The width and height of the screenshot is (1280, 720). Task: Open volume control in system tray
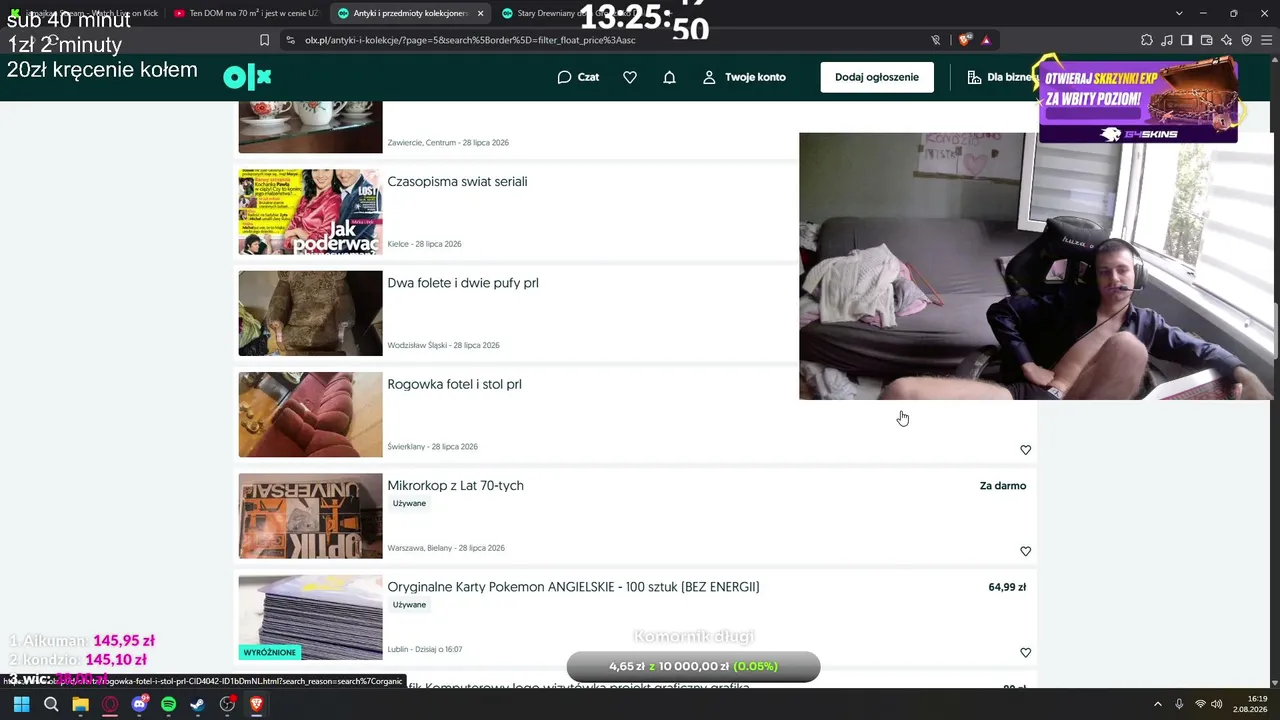(x=1217, y=704)
